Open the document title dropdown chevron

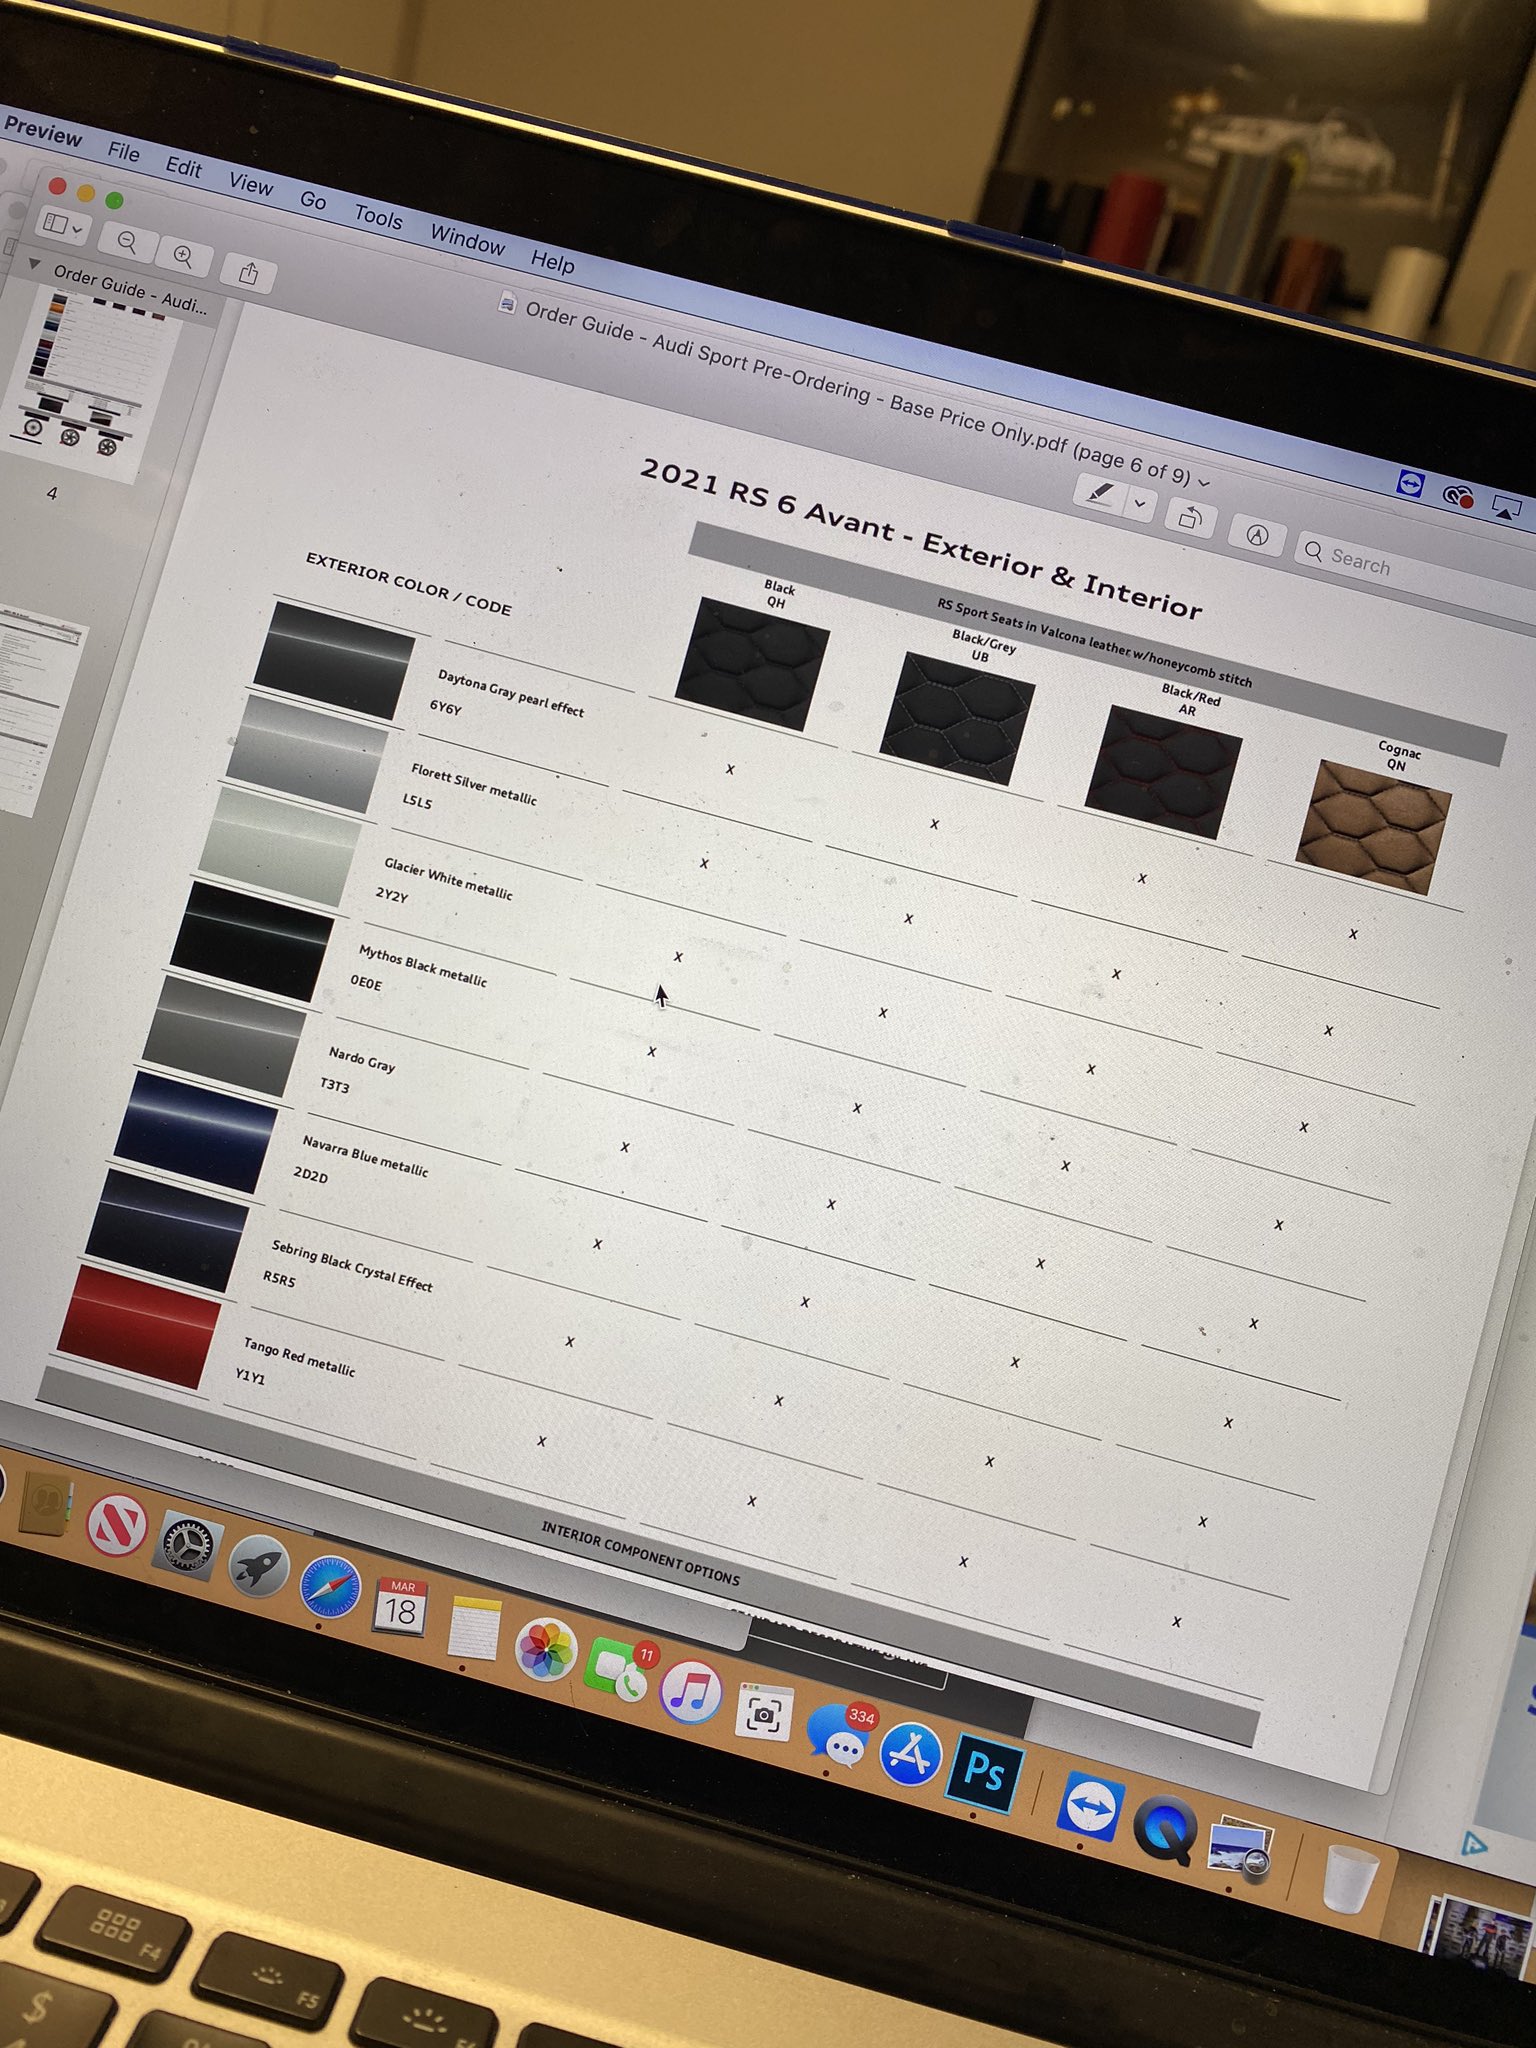[1204, 482]
